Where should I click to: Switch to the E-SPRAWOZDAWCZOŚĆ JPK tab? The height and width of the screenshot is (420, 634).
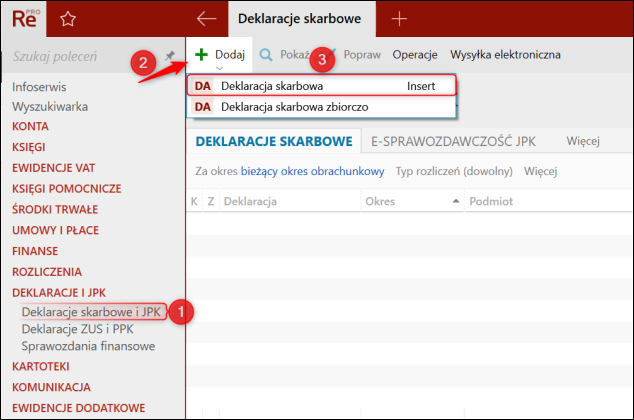click(453, 141)
